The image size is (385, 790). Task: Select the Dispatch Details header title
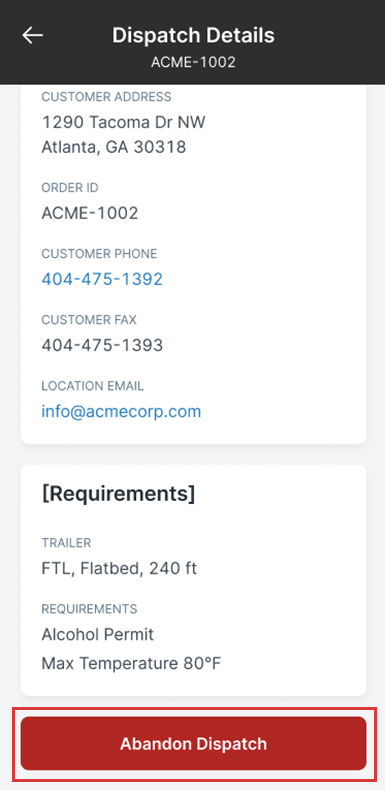pos(194,35)
